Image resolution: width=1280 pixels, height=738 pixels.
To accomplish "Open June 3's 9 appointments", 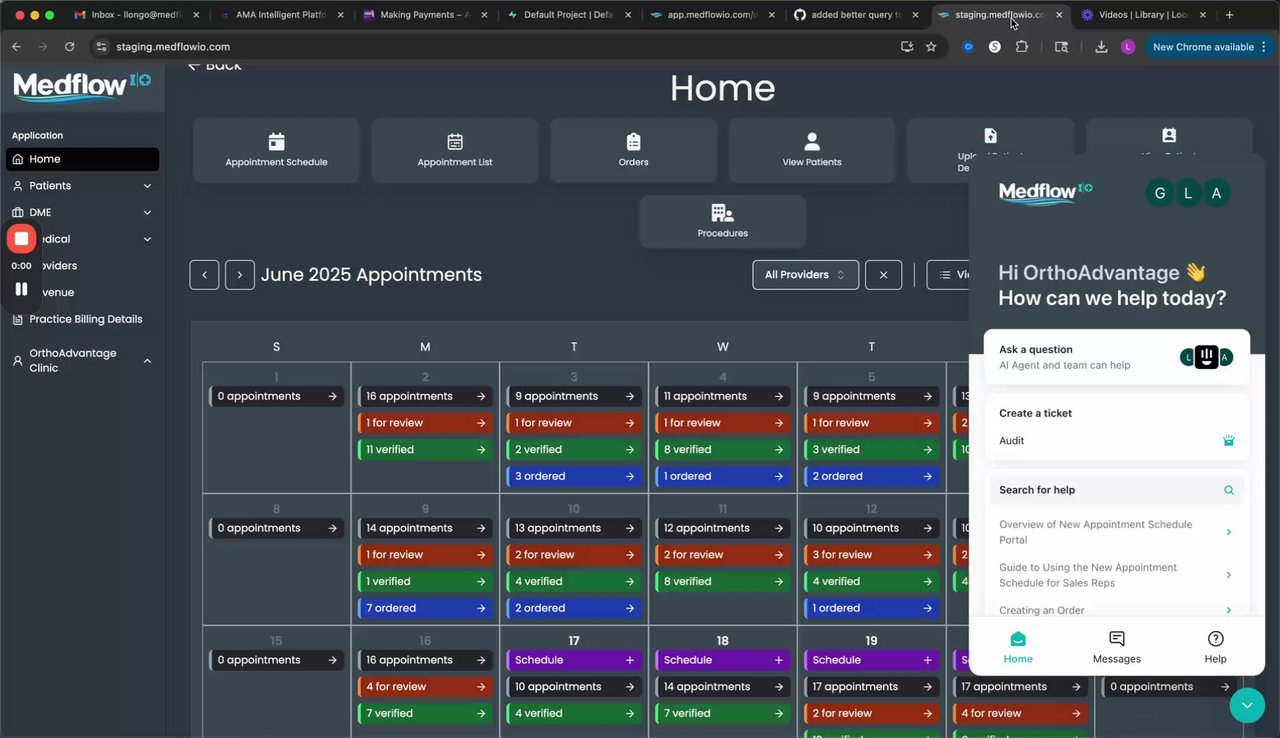I will click(574, 396).
